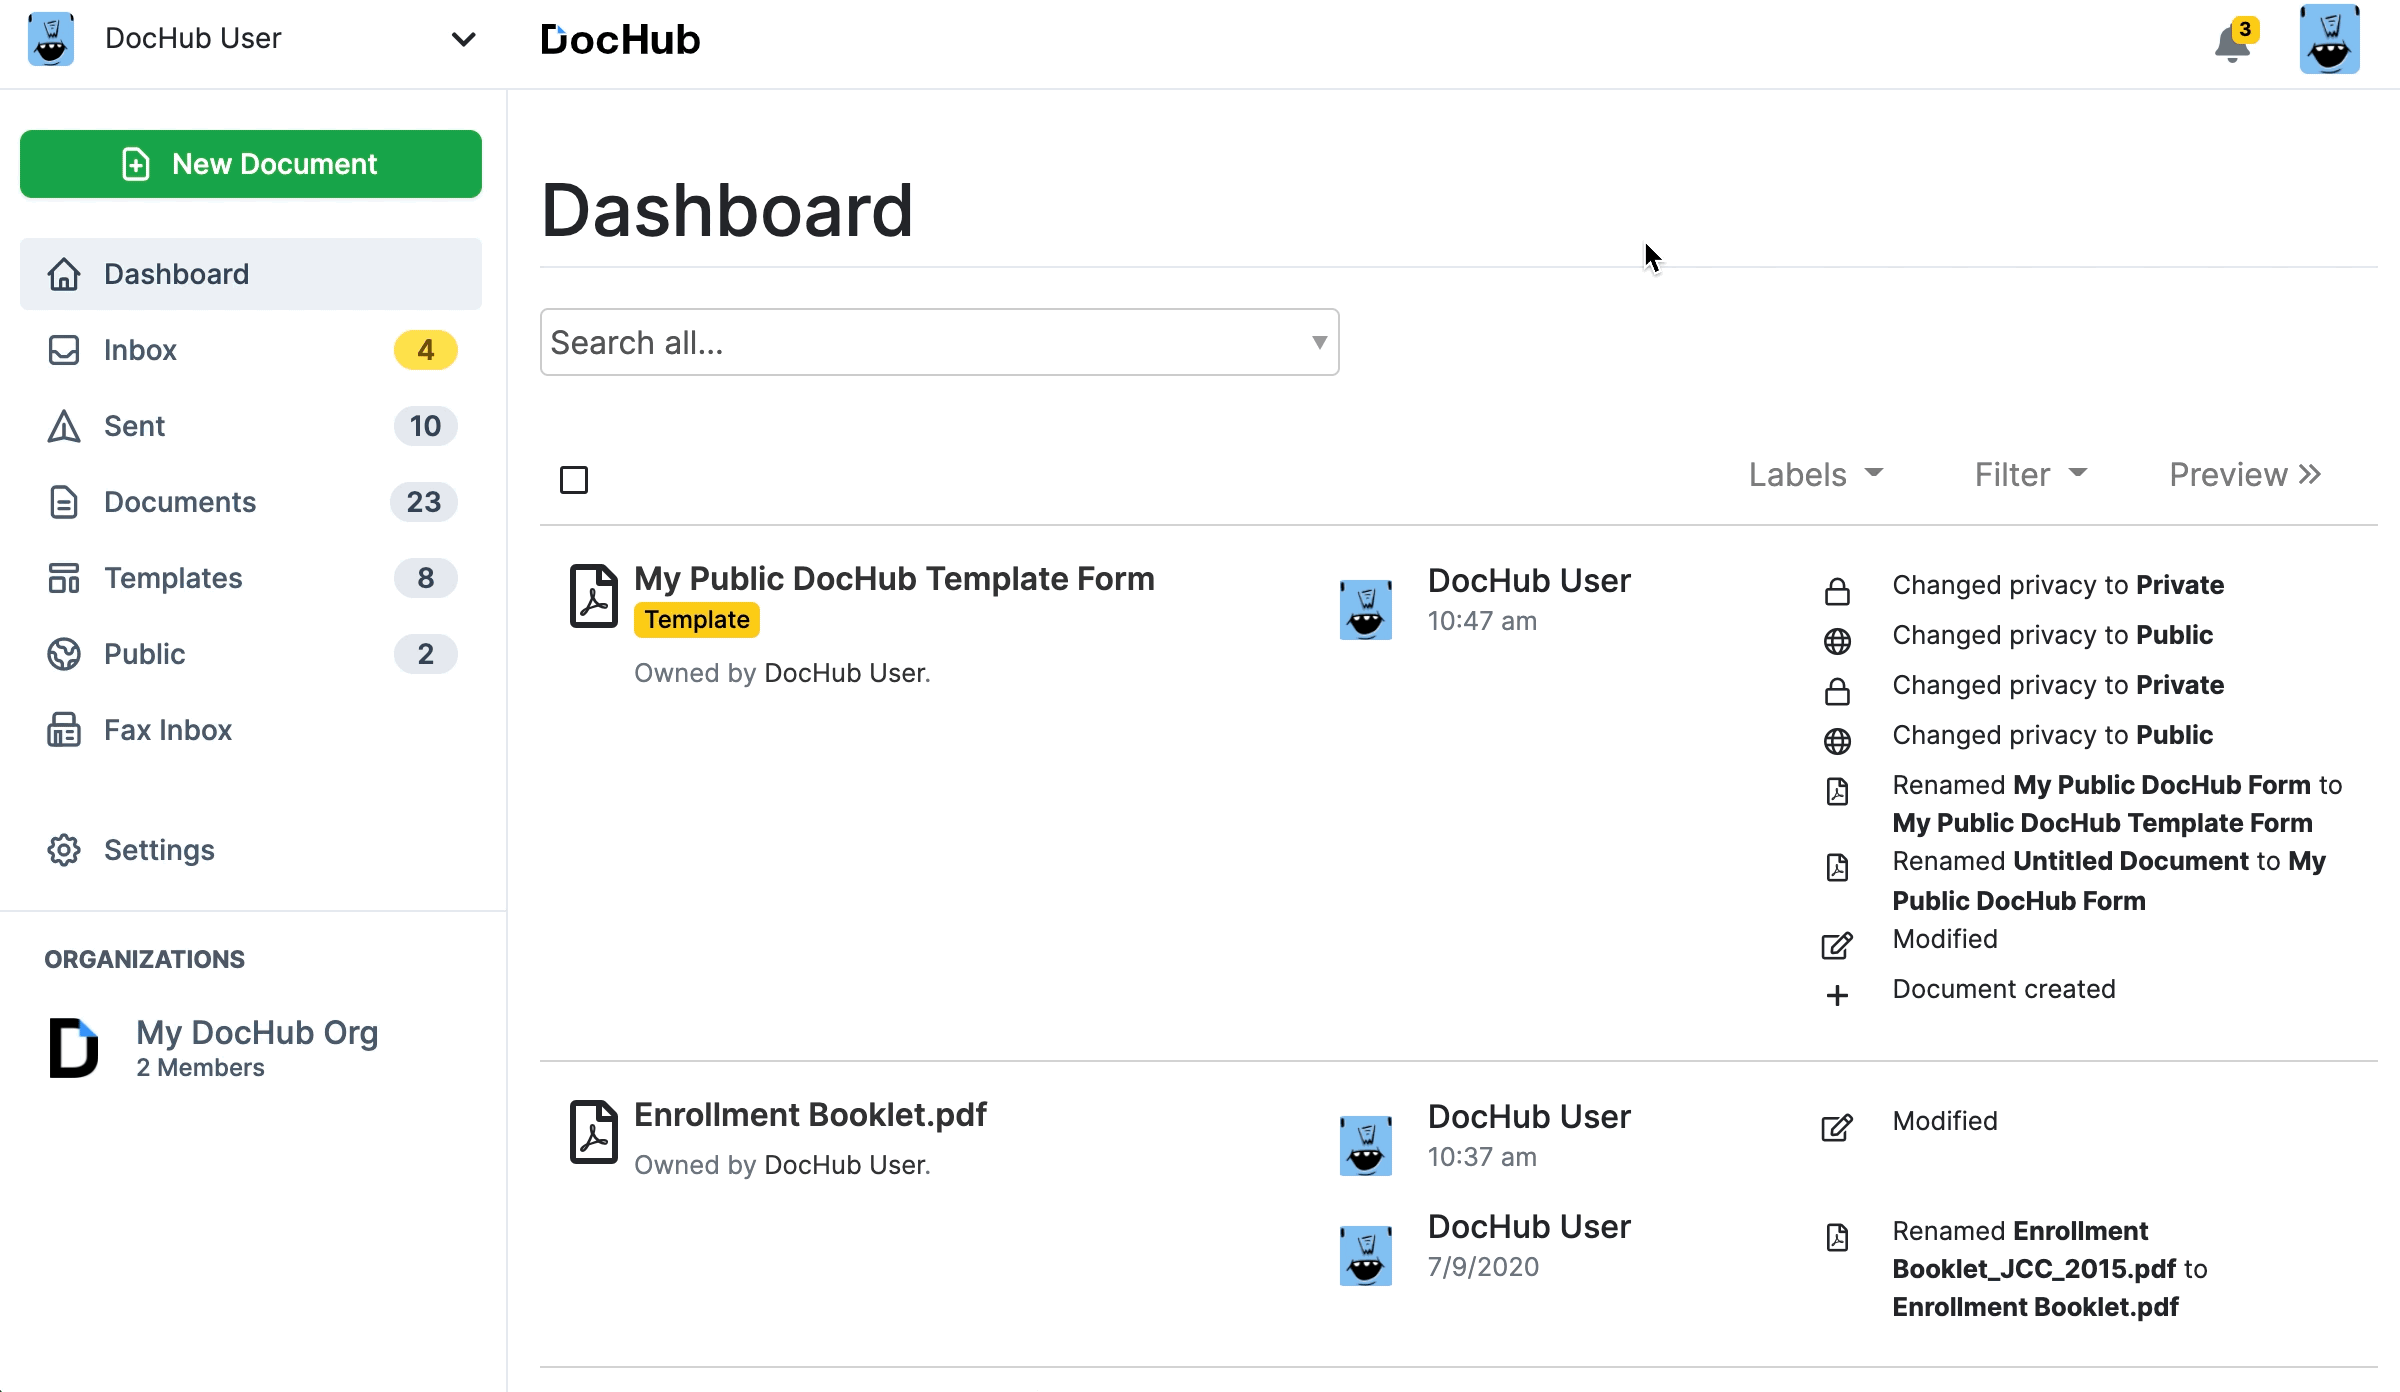Open the Fax Inbox section

(167, 729)
